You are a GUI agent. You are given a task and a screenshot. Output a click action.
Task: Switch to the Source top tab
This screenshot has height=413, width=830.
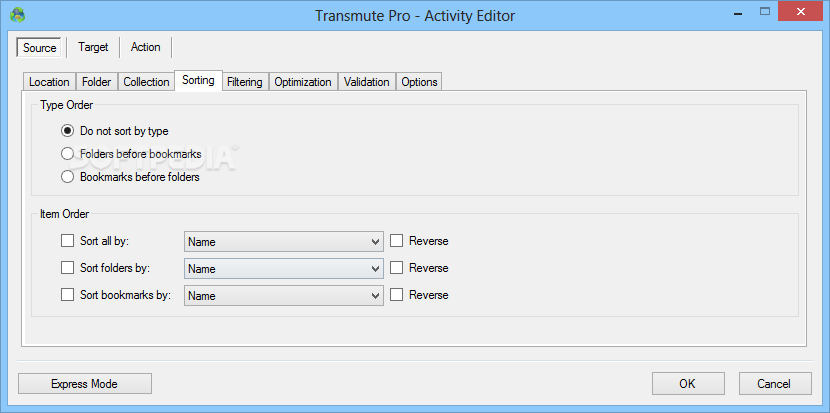coord(40,48)
